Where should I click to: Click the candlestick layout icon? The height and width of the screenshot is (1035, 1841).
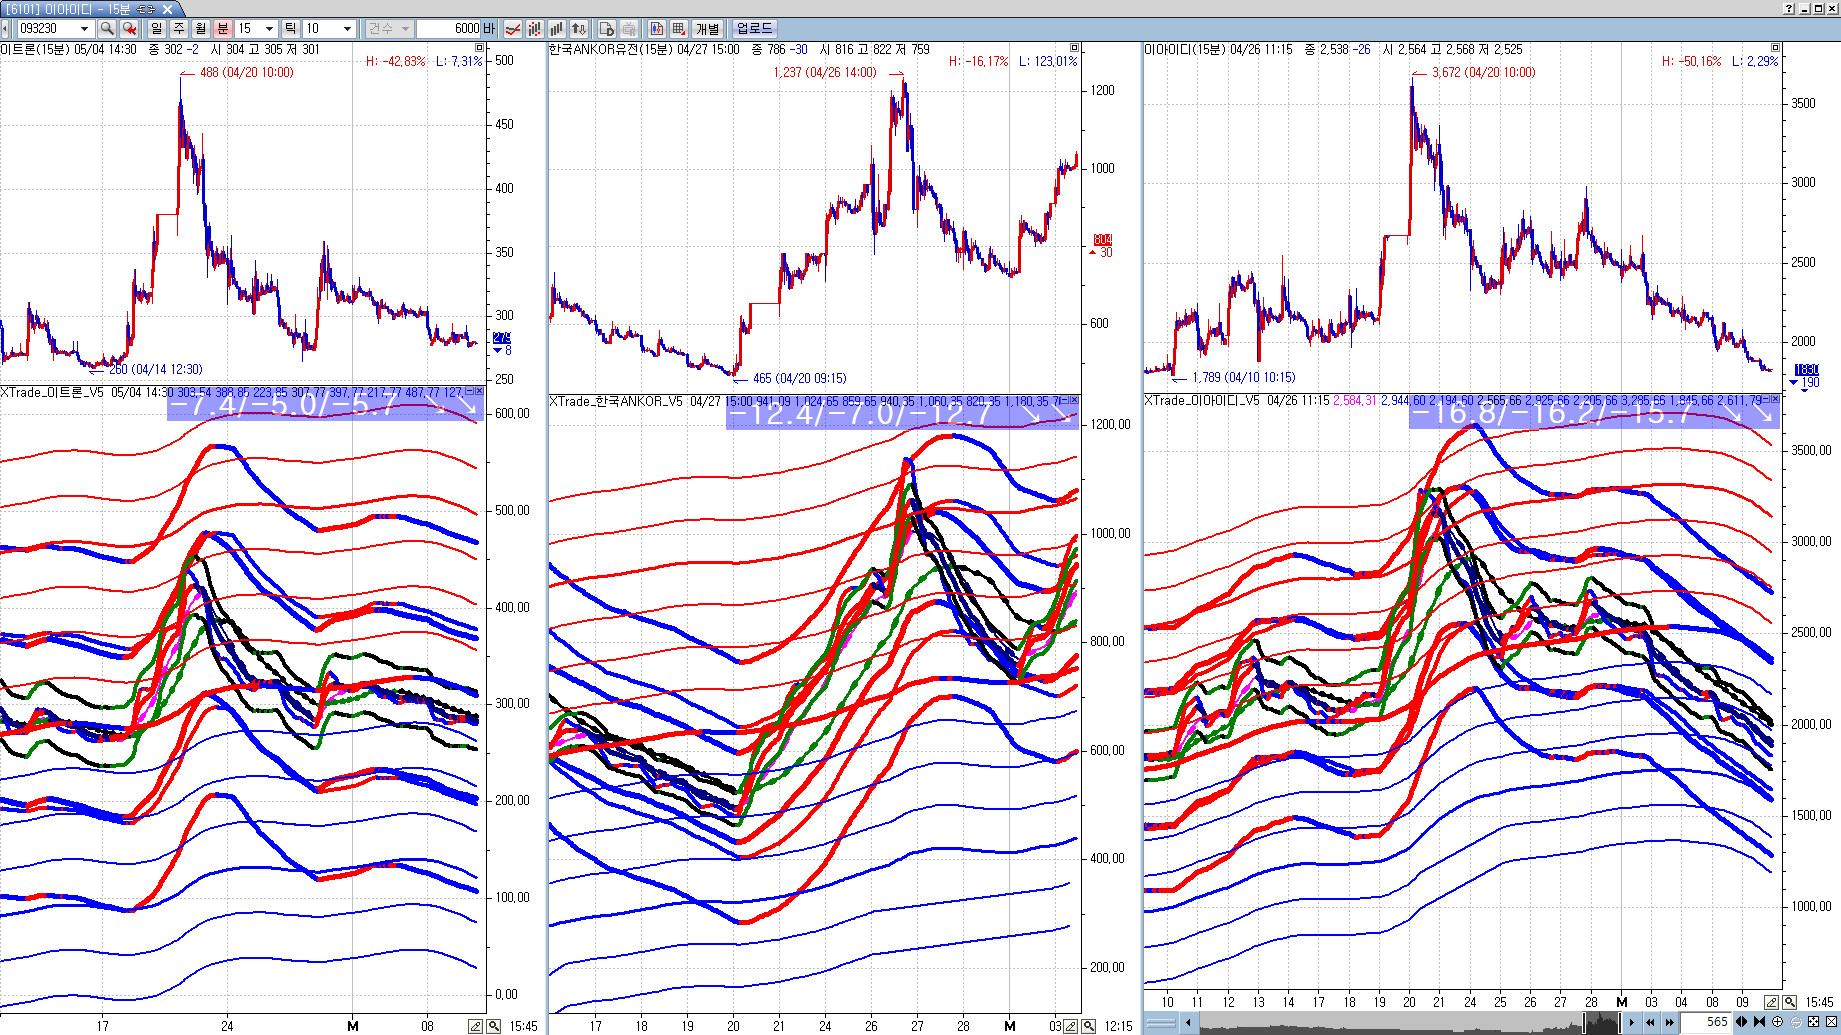pos(657,29)
